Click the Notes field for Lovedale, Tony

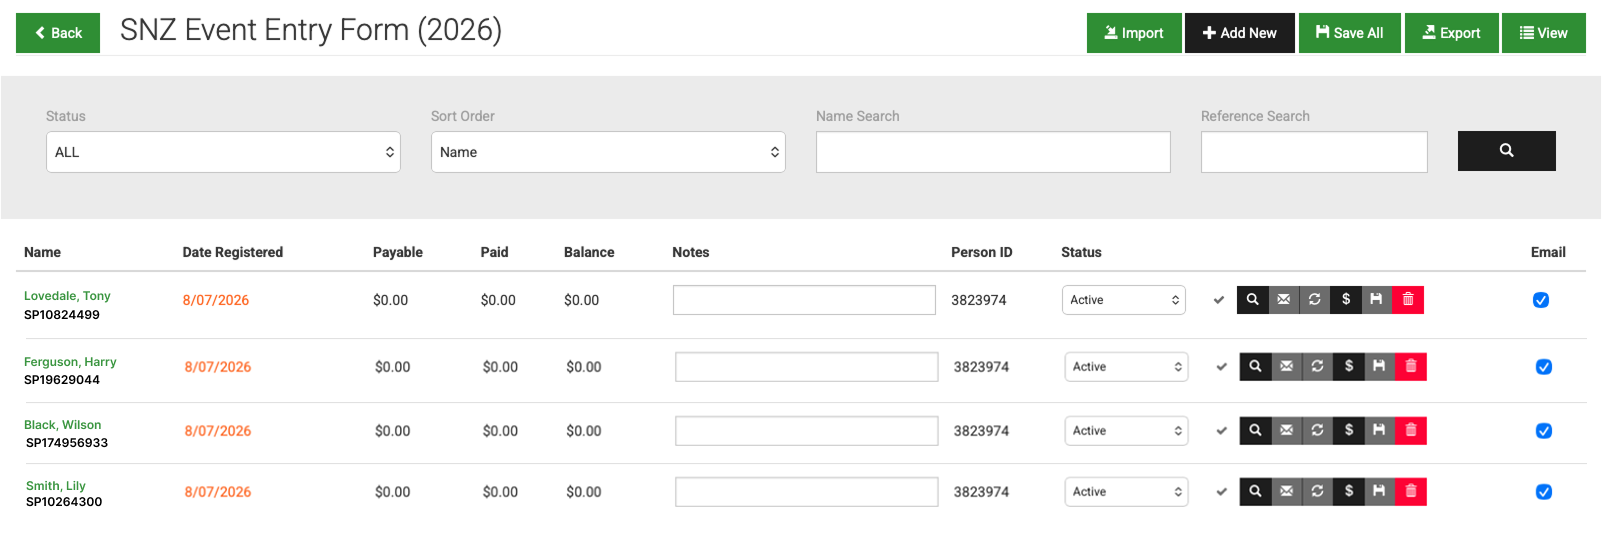[x=804, y=300]
